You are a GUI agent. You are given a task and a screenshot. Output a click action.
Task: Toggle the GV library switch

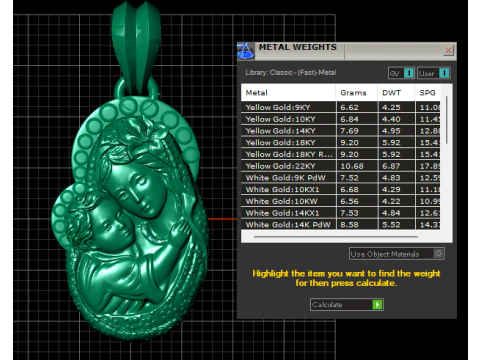pos(401,73)
